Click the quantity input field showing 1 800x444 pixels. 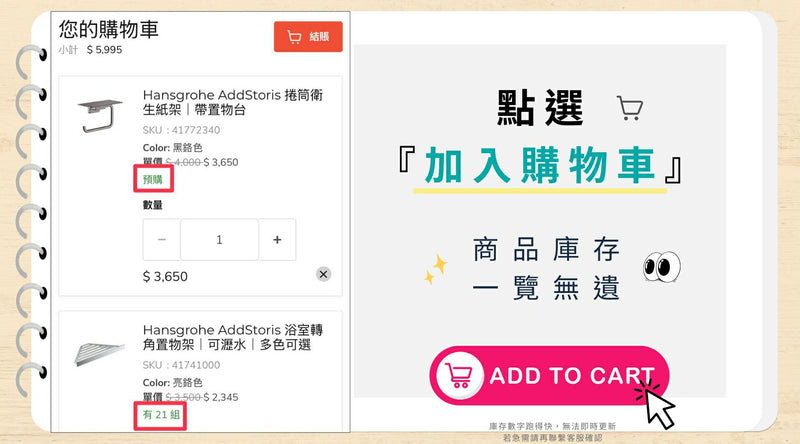pyautogui.click(x=219, y=239)
